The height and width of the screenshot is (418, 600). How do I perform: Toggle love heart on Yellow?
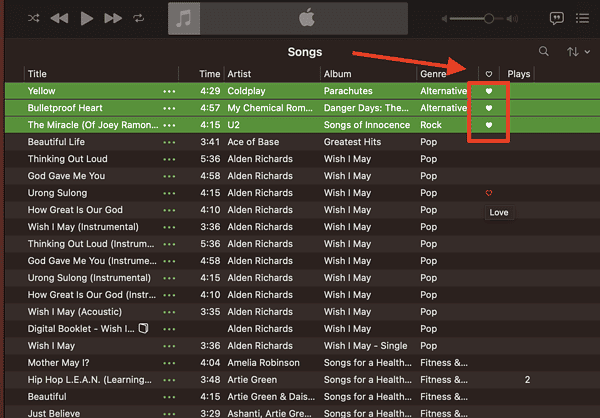(x=489, y=91)
